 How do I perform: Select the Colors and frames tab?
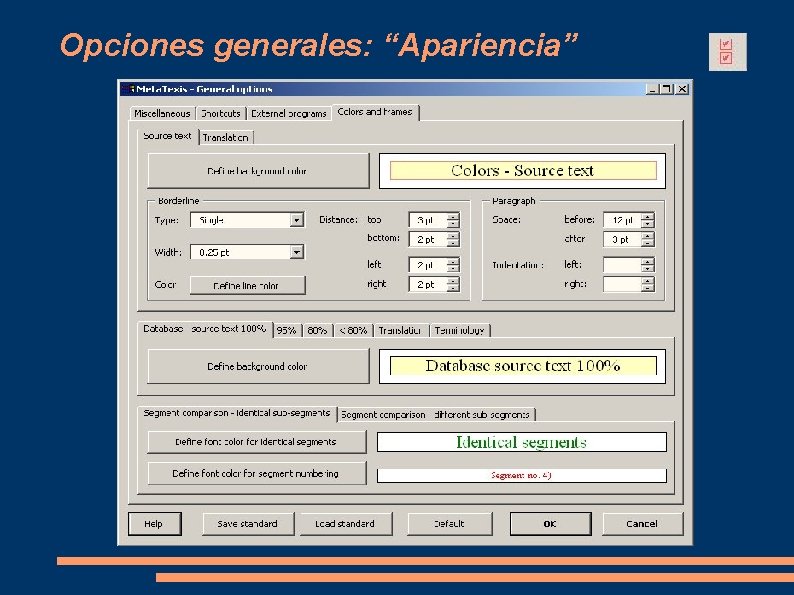click(x=375, y=112)
